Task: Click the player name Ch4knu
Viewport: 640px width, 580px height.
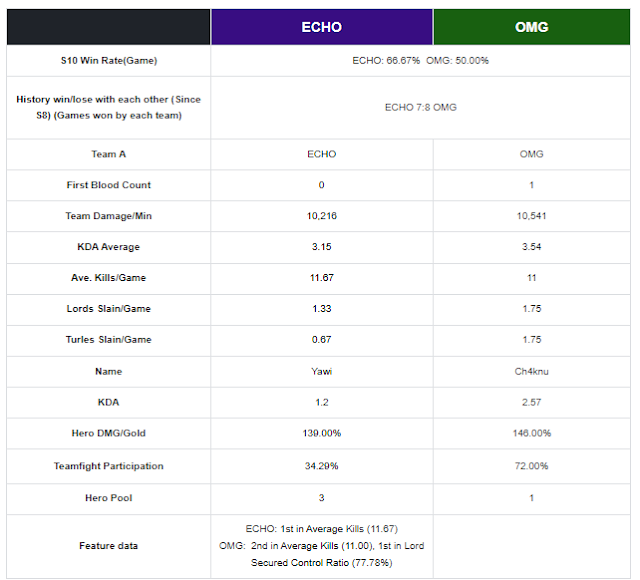Action: pyautogui.click(x=531, y=371)
